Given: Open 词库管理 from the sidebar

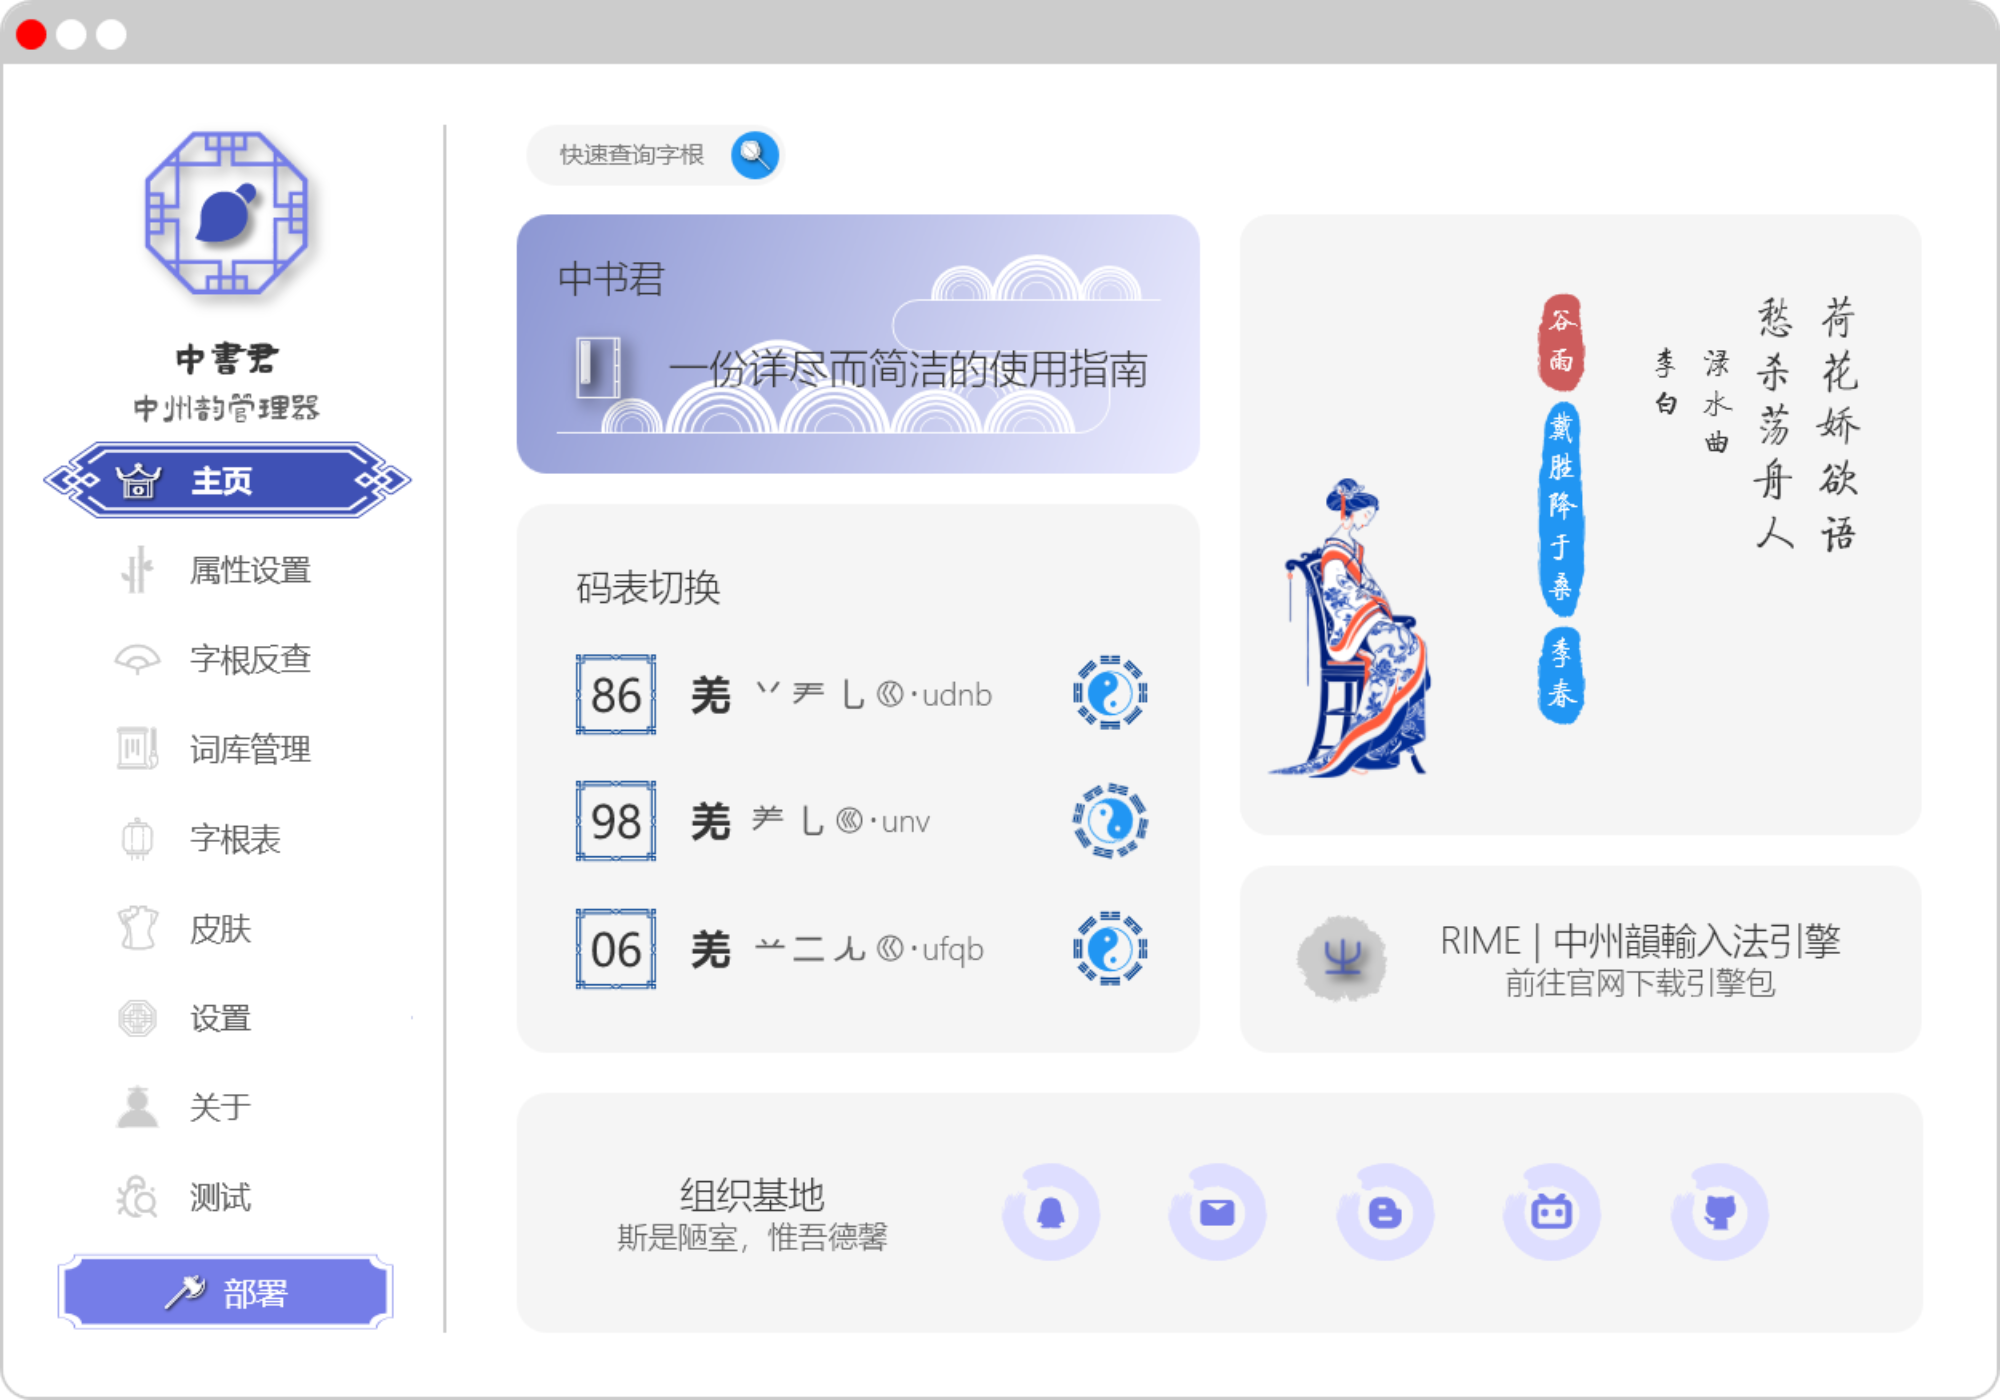Looking at the screenshot, I should click(x=250, y=749).
